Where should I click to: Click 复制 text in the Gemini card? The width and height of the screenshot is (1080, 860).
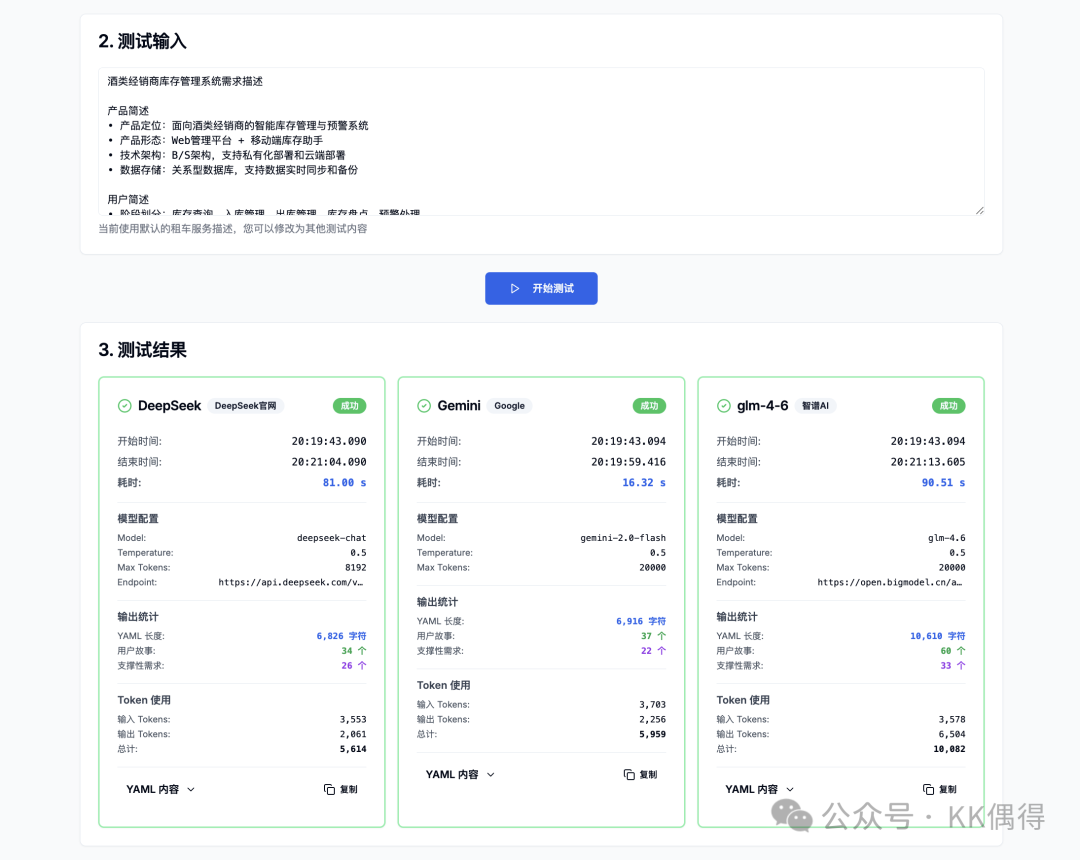[x=648, y=775]
